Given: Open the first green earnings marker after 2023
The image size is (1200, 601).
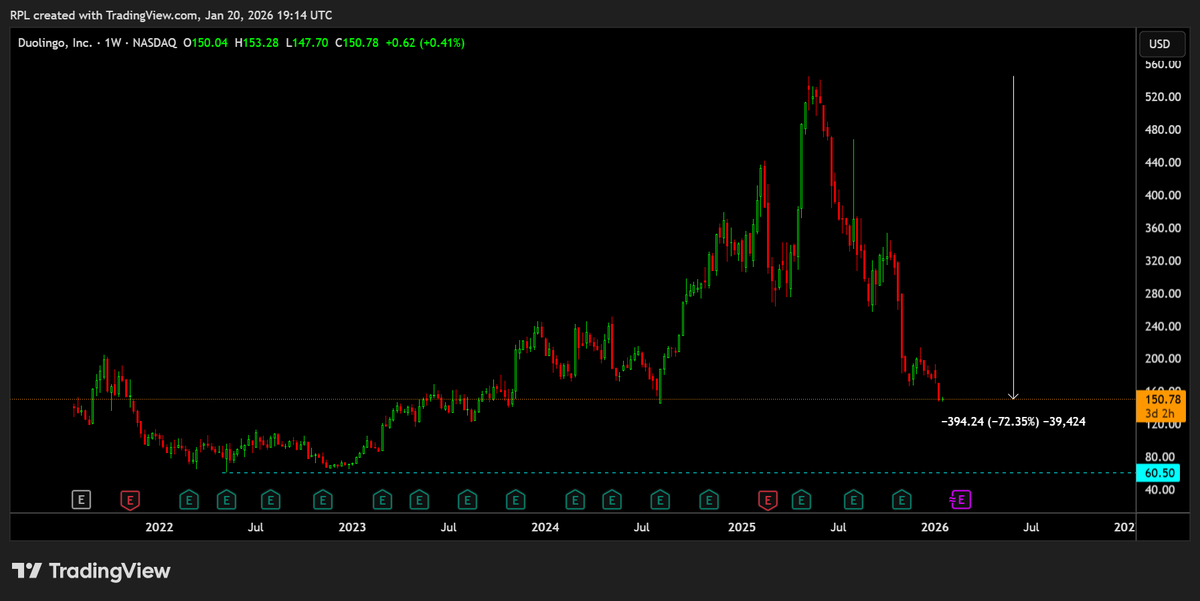Looking at the screenshot, I should 381,498.
